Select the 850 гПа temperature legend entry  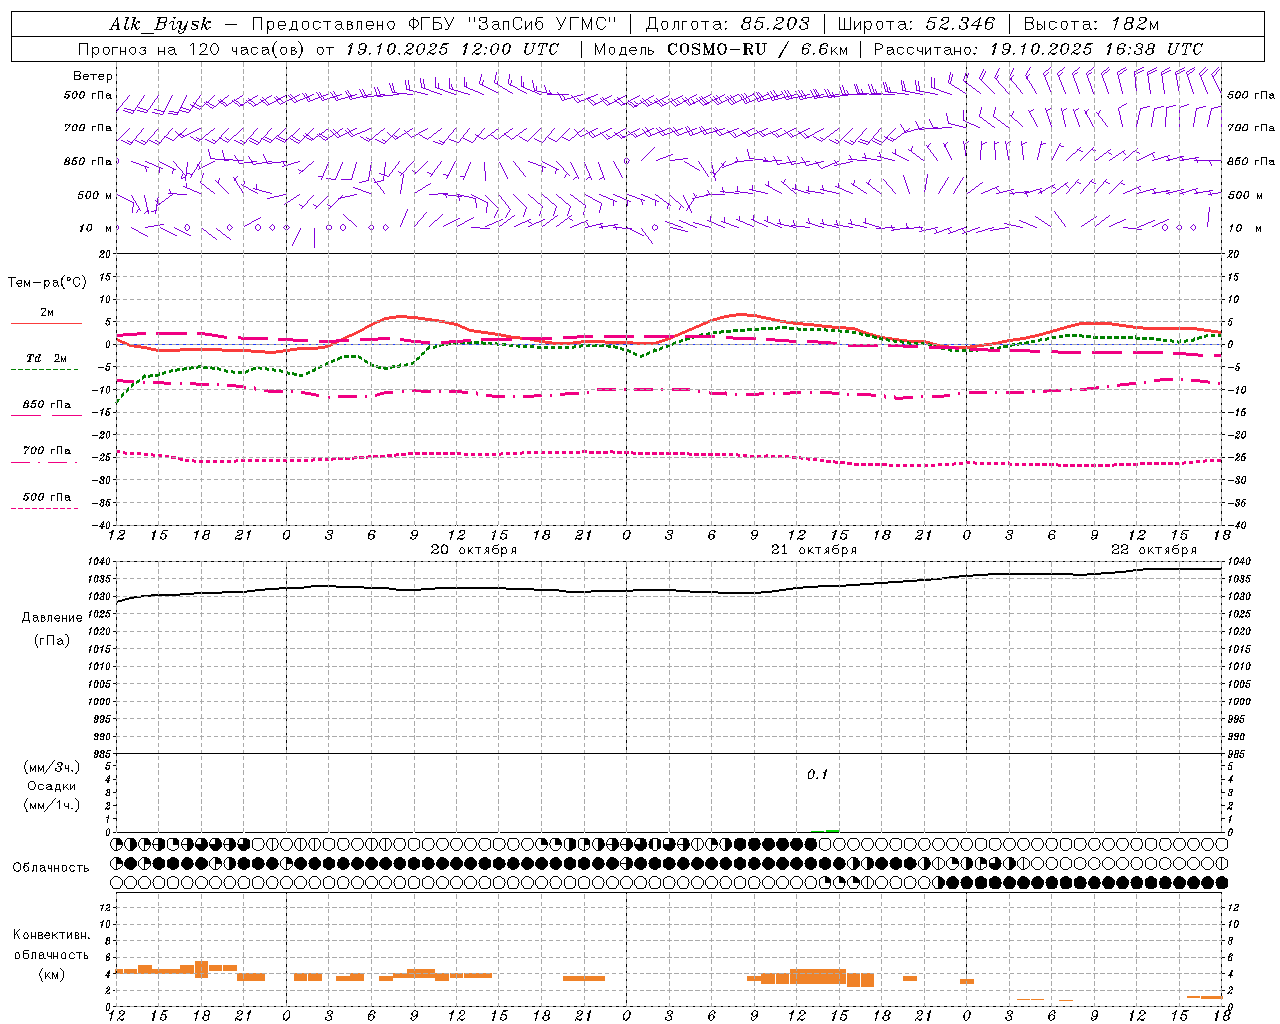[47, 404]
